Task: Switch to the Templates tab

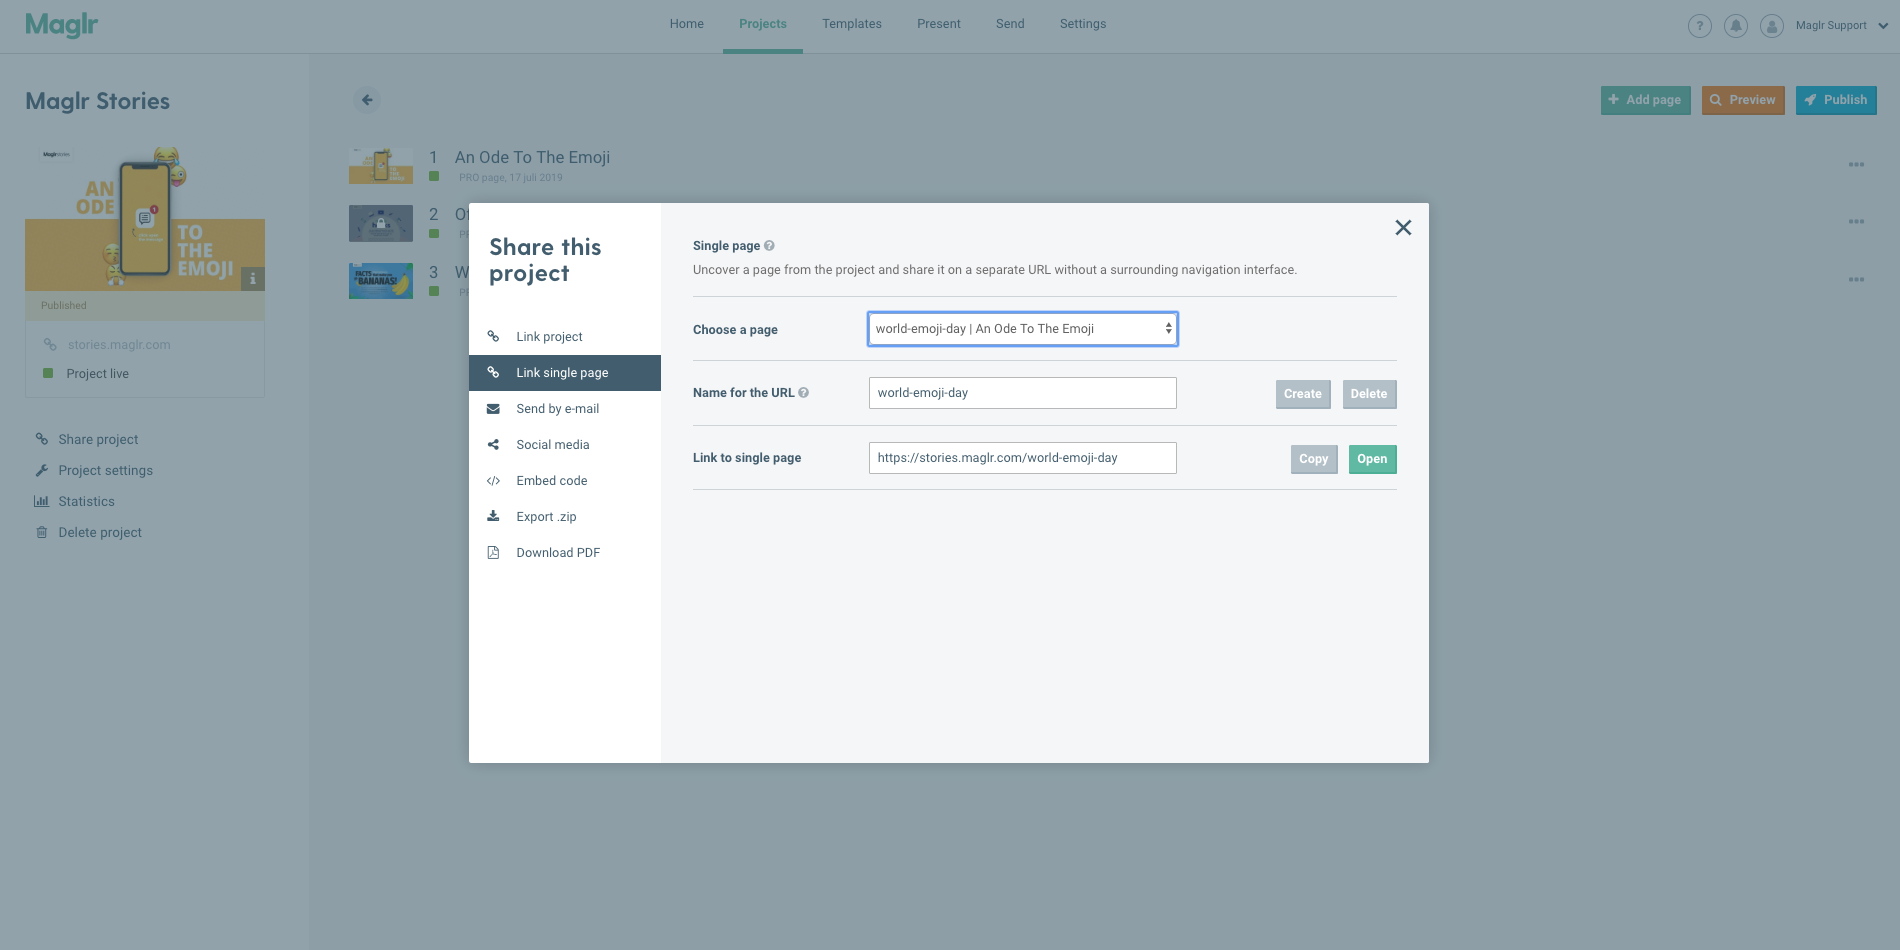Action: click(851, 23)
